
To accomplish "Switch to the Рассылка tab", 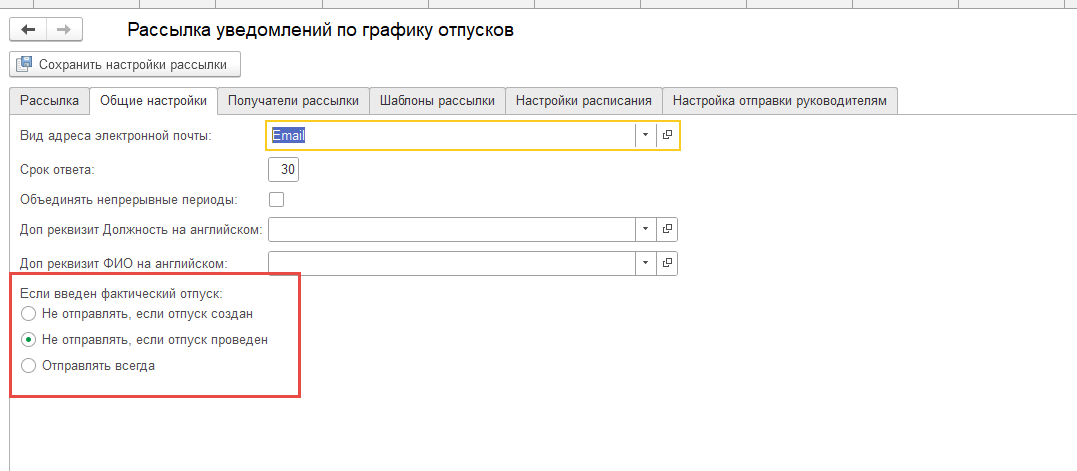I will (x=49, y=101).
